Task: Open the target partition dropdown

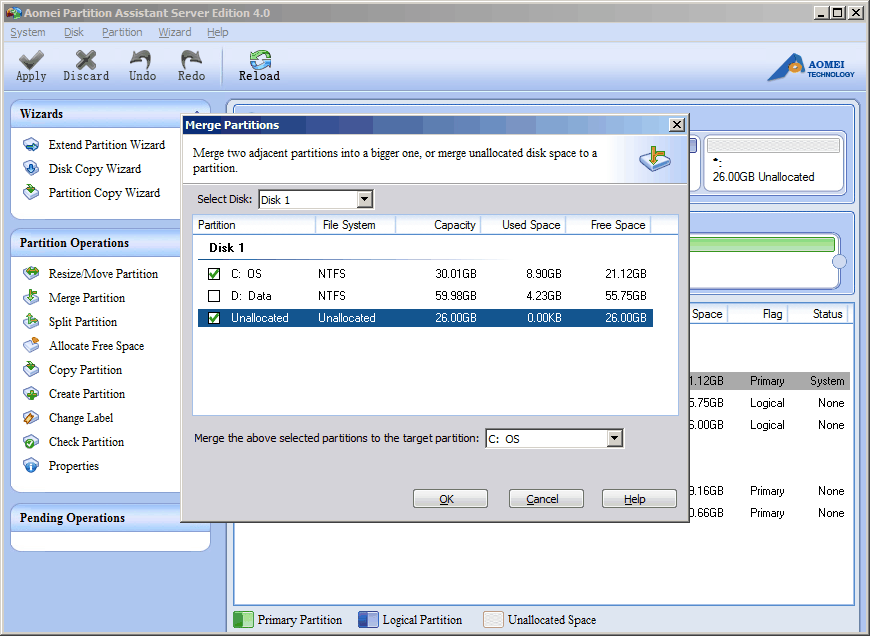Action: (x=614, y=438)
